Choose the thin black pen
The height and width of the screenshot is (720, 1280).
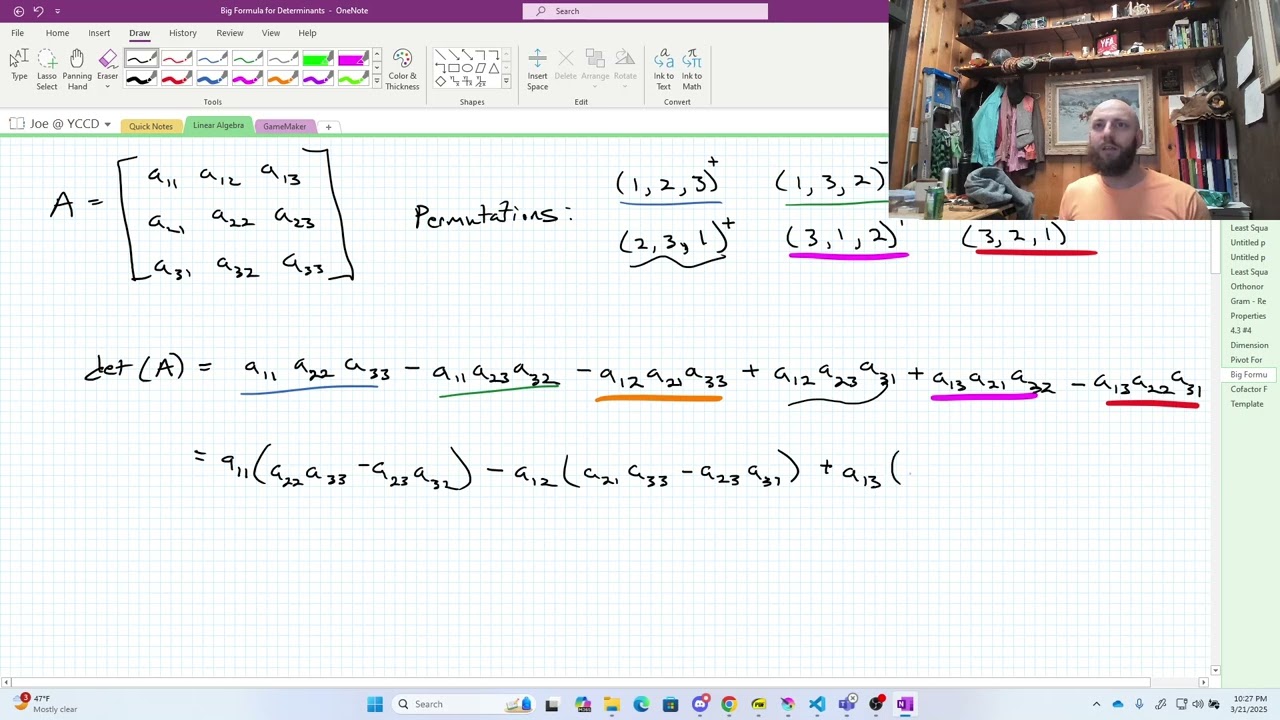point(141,60)
